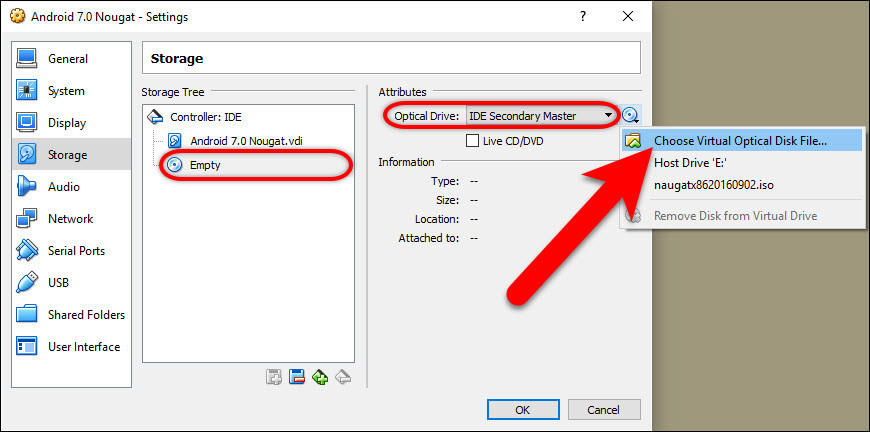Open the System settings category
Image resolution: width=870 pixels, height=432 pixels.
[x=71, y=91]
